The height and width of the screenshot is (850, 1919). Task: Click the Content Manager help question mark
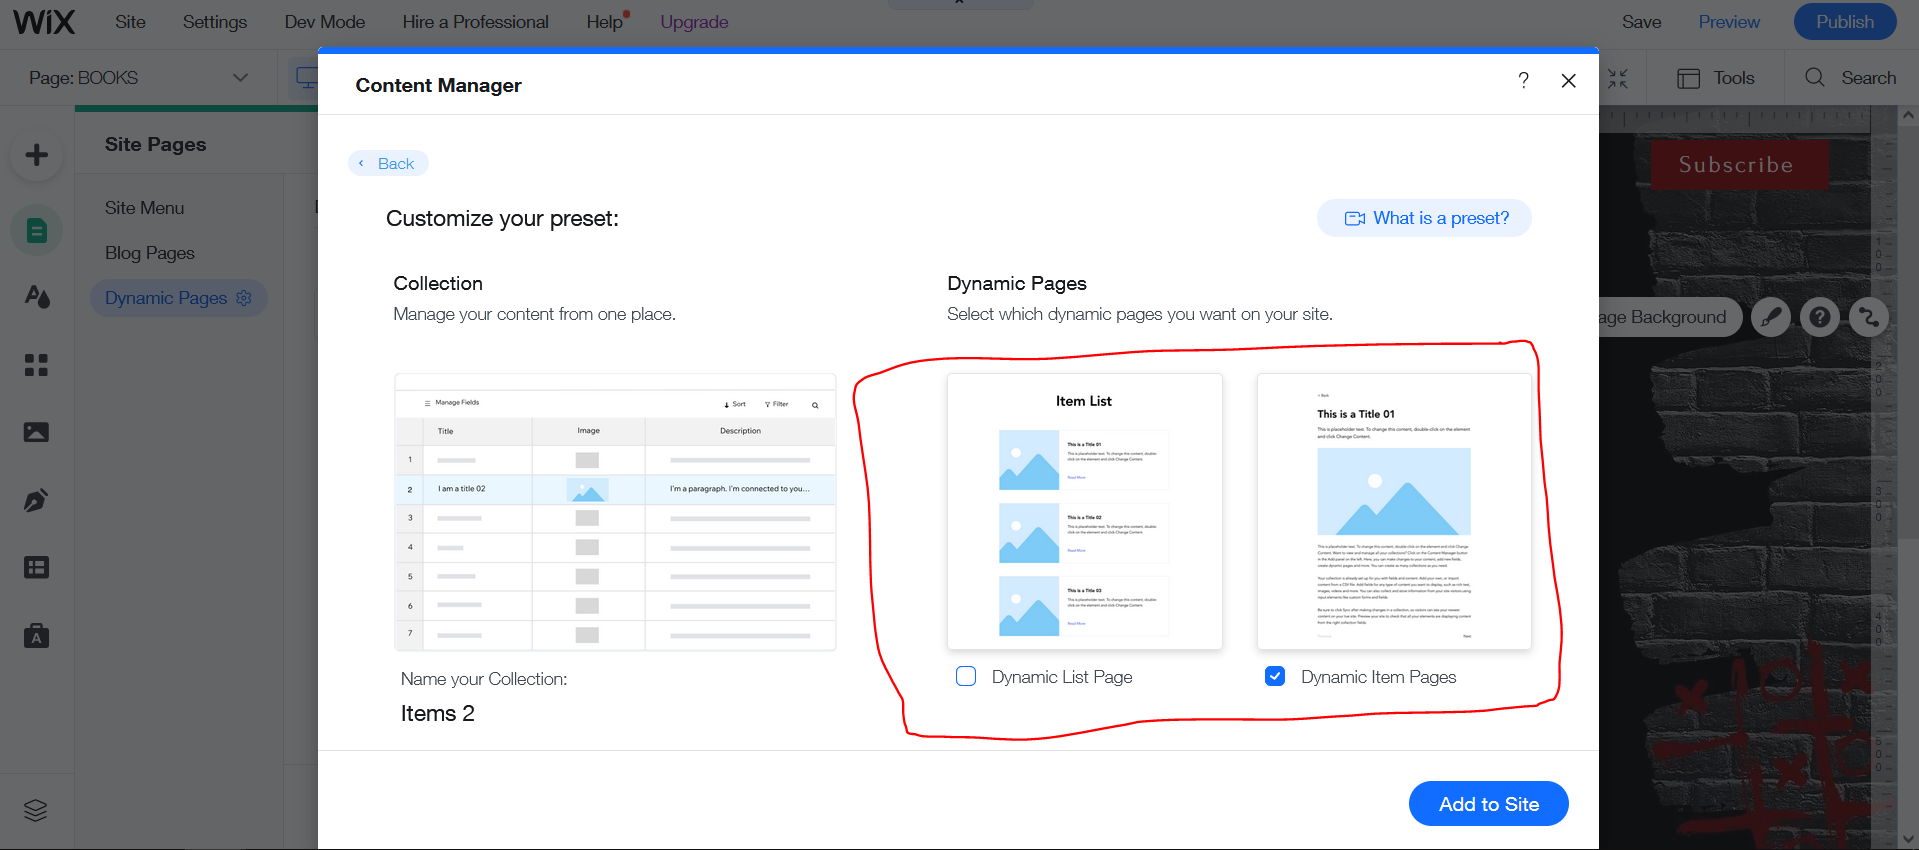(1523, 80)
